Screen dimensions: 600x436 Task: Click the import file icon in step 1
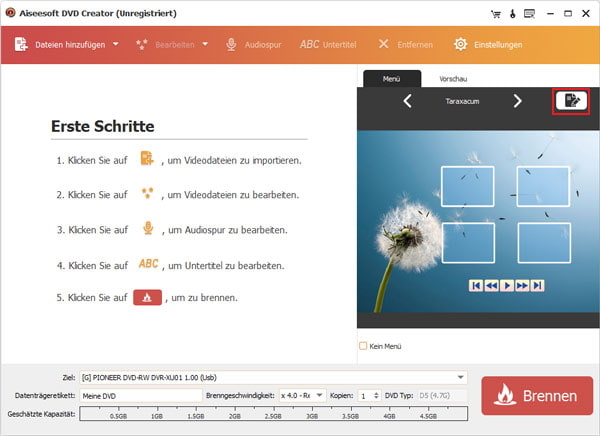click(x=147, y=158)
